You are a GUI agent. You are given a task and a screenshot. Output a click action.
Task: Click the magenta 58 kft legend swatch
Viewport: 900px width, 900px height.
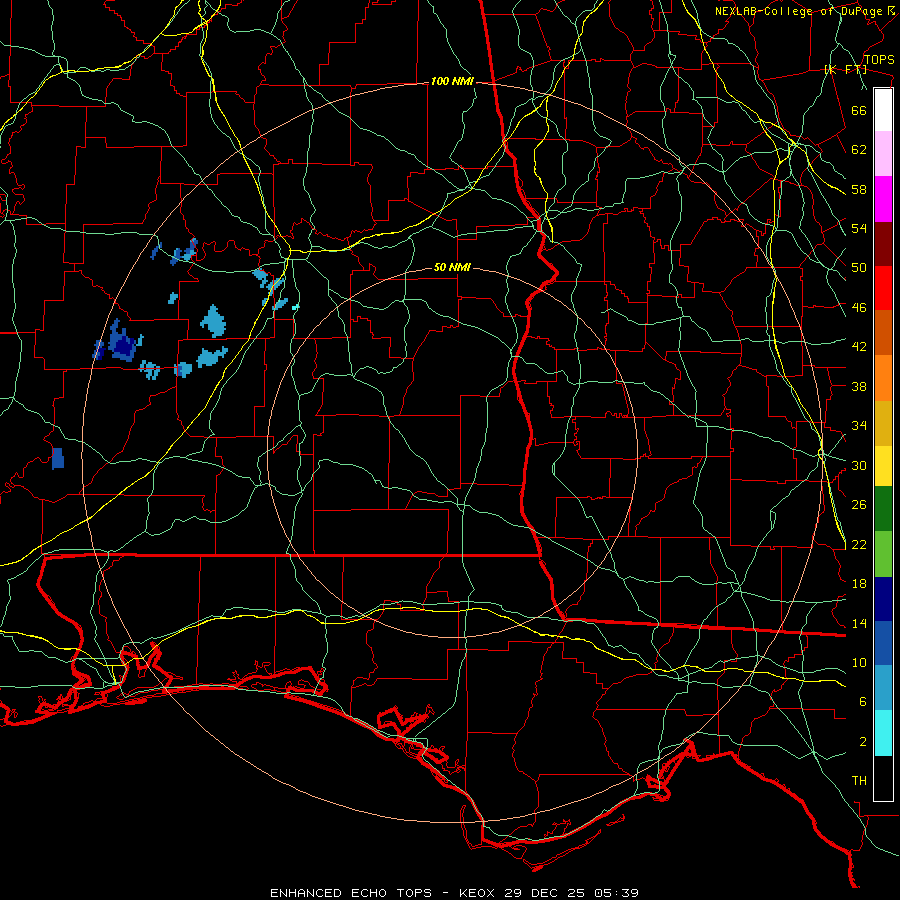[x=883, y=199]
